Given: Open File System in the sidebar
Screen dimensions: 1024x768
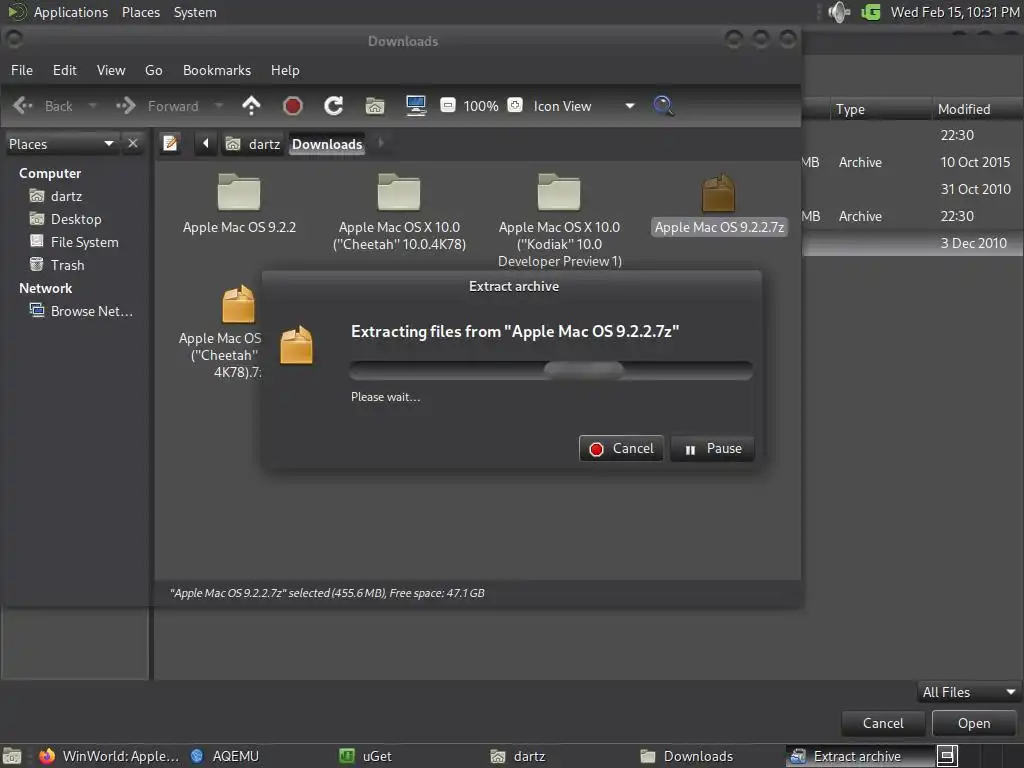Looking at the screenshot, I should (x=74, y=242).
